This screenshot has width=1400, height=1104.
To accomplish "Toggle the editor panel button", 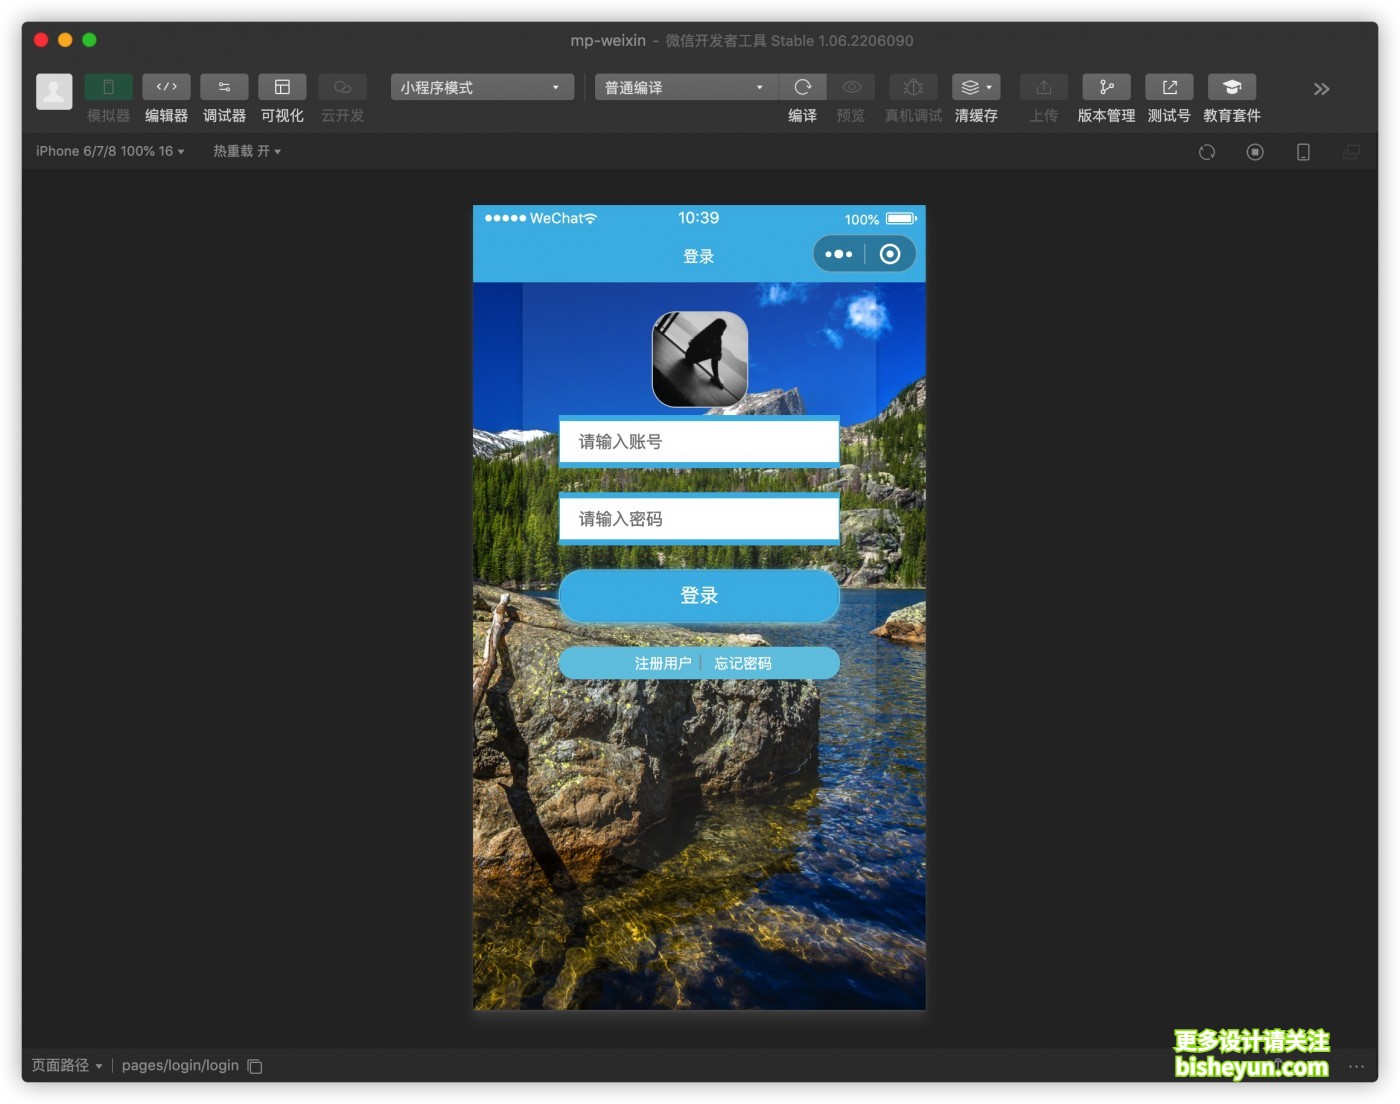I will tap(166, 88).
